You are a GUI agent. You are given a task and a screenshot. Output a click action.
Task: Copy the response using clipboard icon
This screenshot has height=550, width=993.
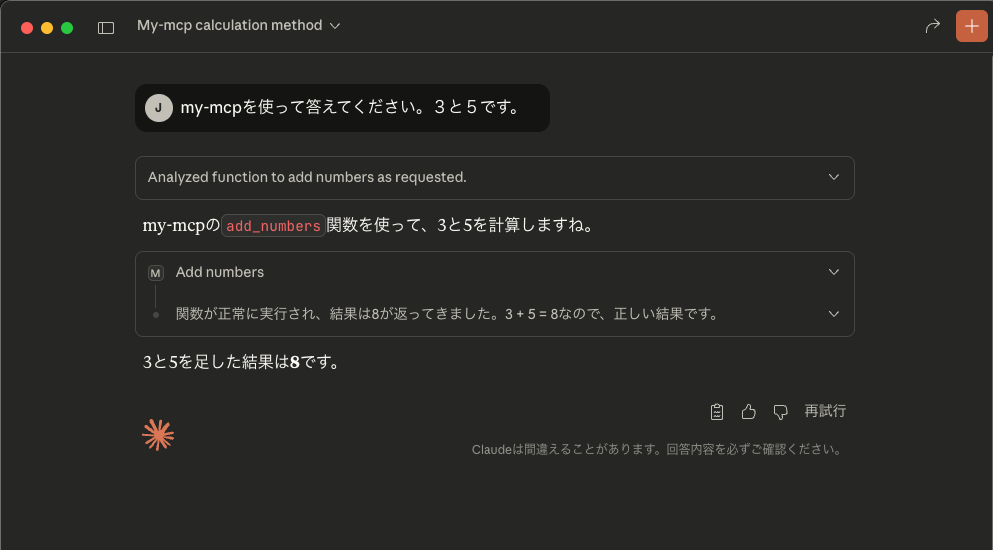click(717, 411)
